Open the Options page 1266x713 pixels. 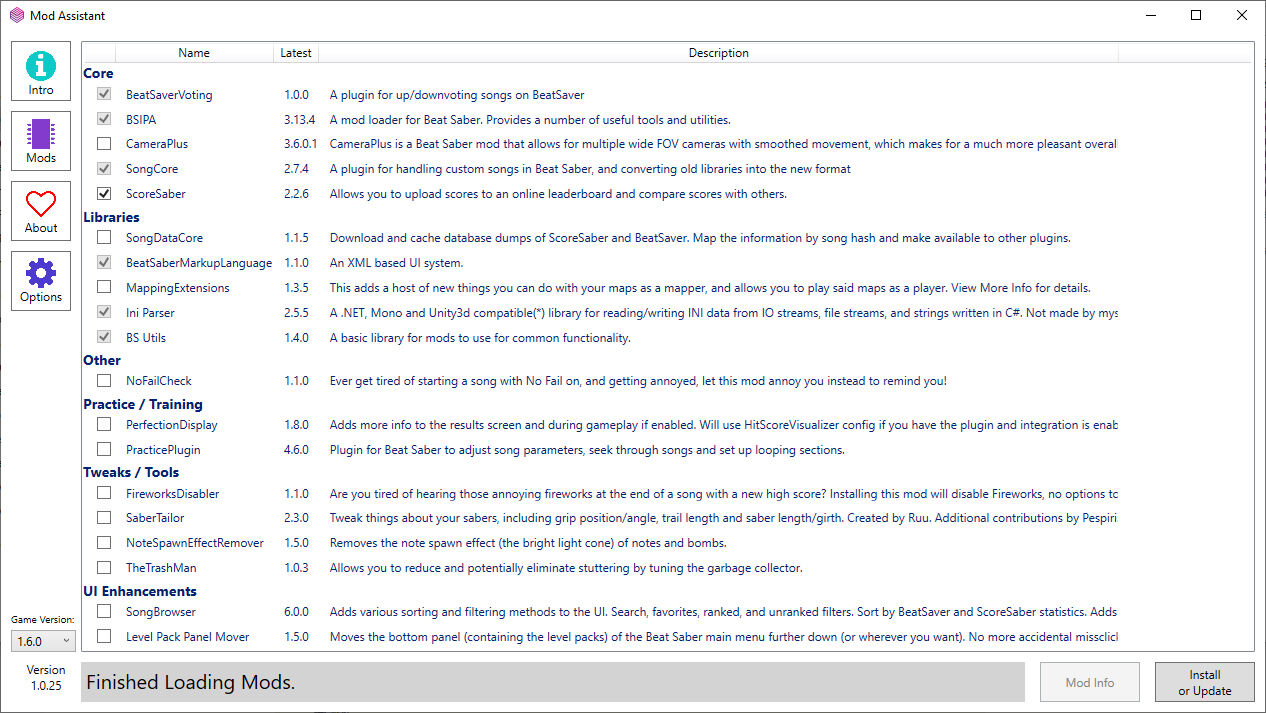coord(41,281)
